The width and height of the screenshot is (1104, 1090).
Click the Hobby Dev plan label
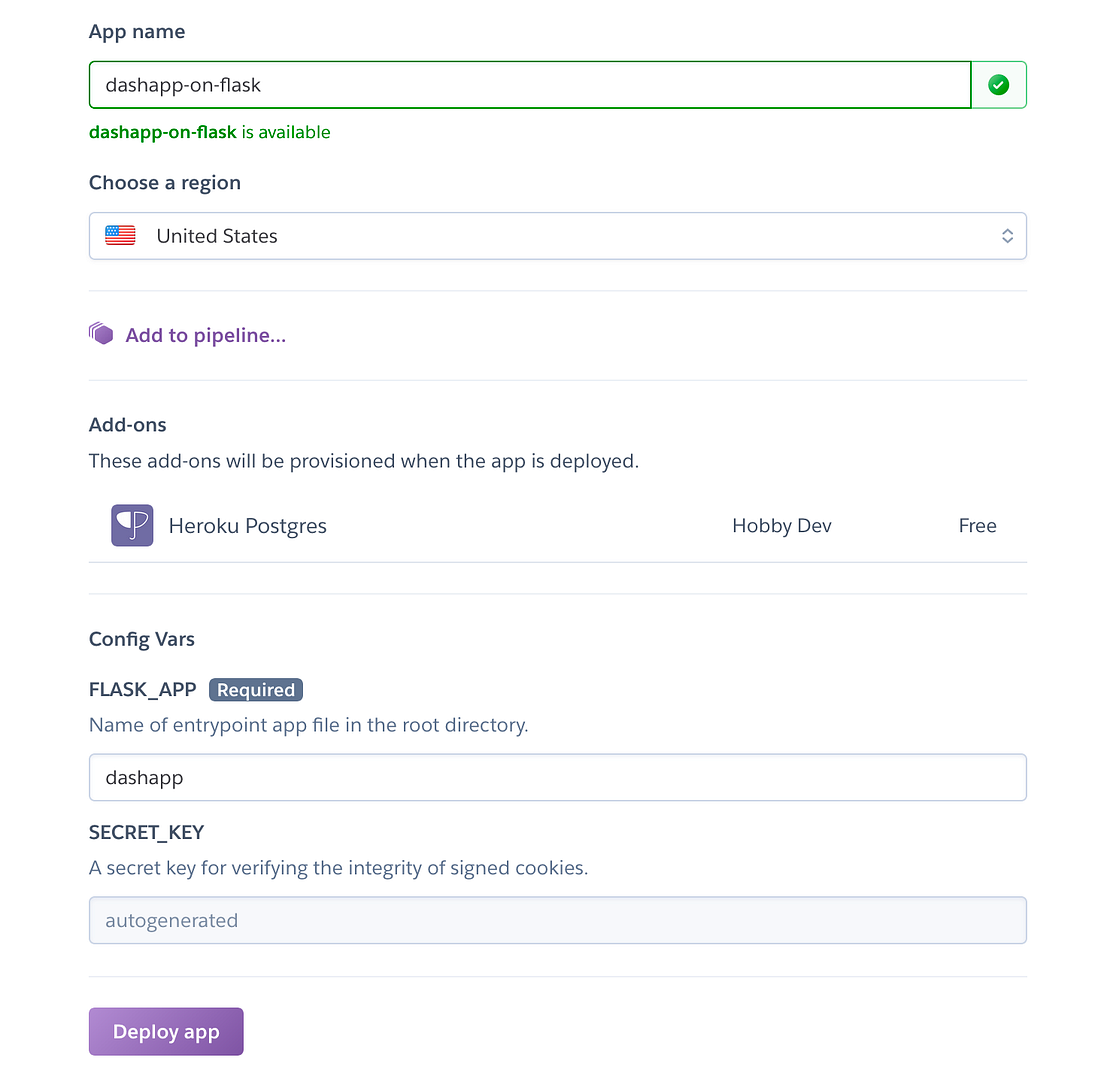click(x=781, y=524)
